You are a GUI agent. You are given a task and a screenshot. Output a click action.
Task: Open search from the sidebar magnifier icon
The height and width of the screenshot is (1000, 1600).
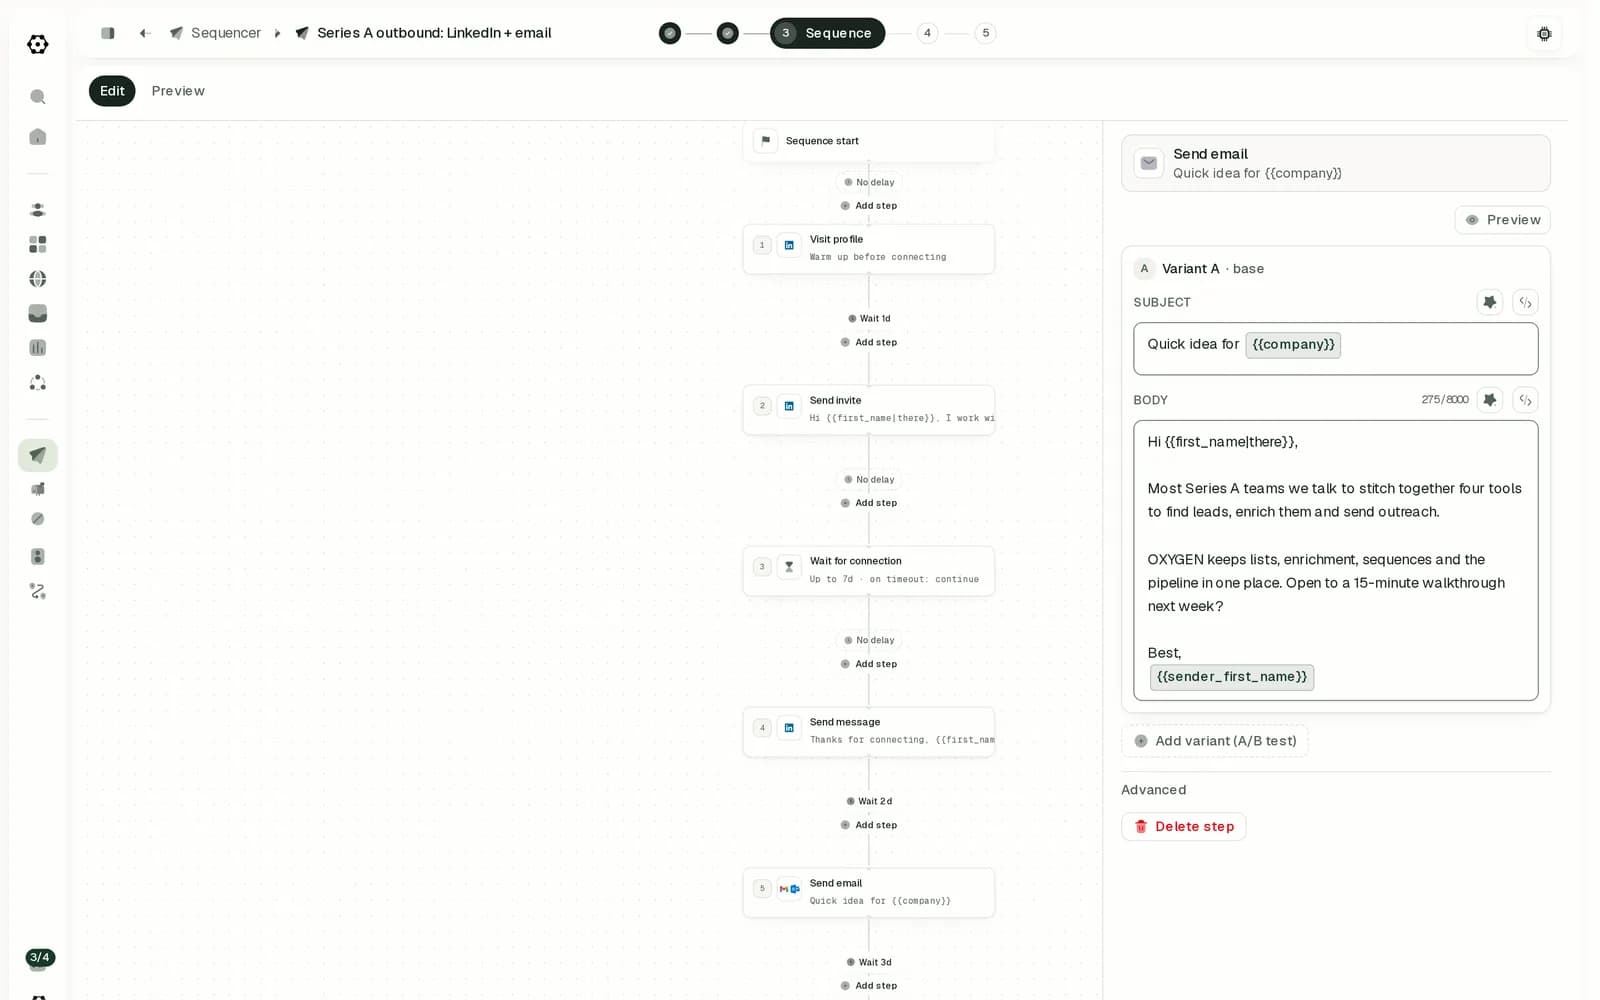[x=38, y=97]
